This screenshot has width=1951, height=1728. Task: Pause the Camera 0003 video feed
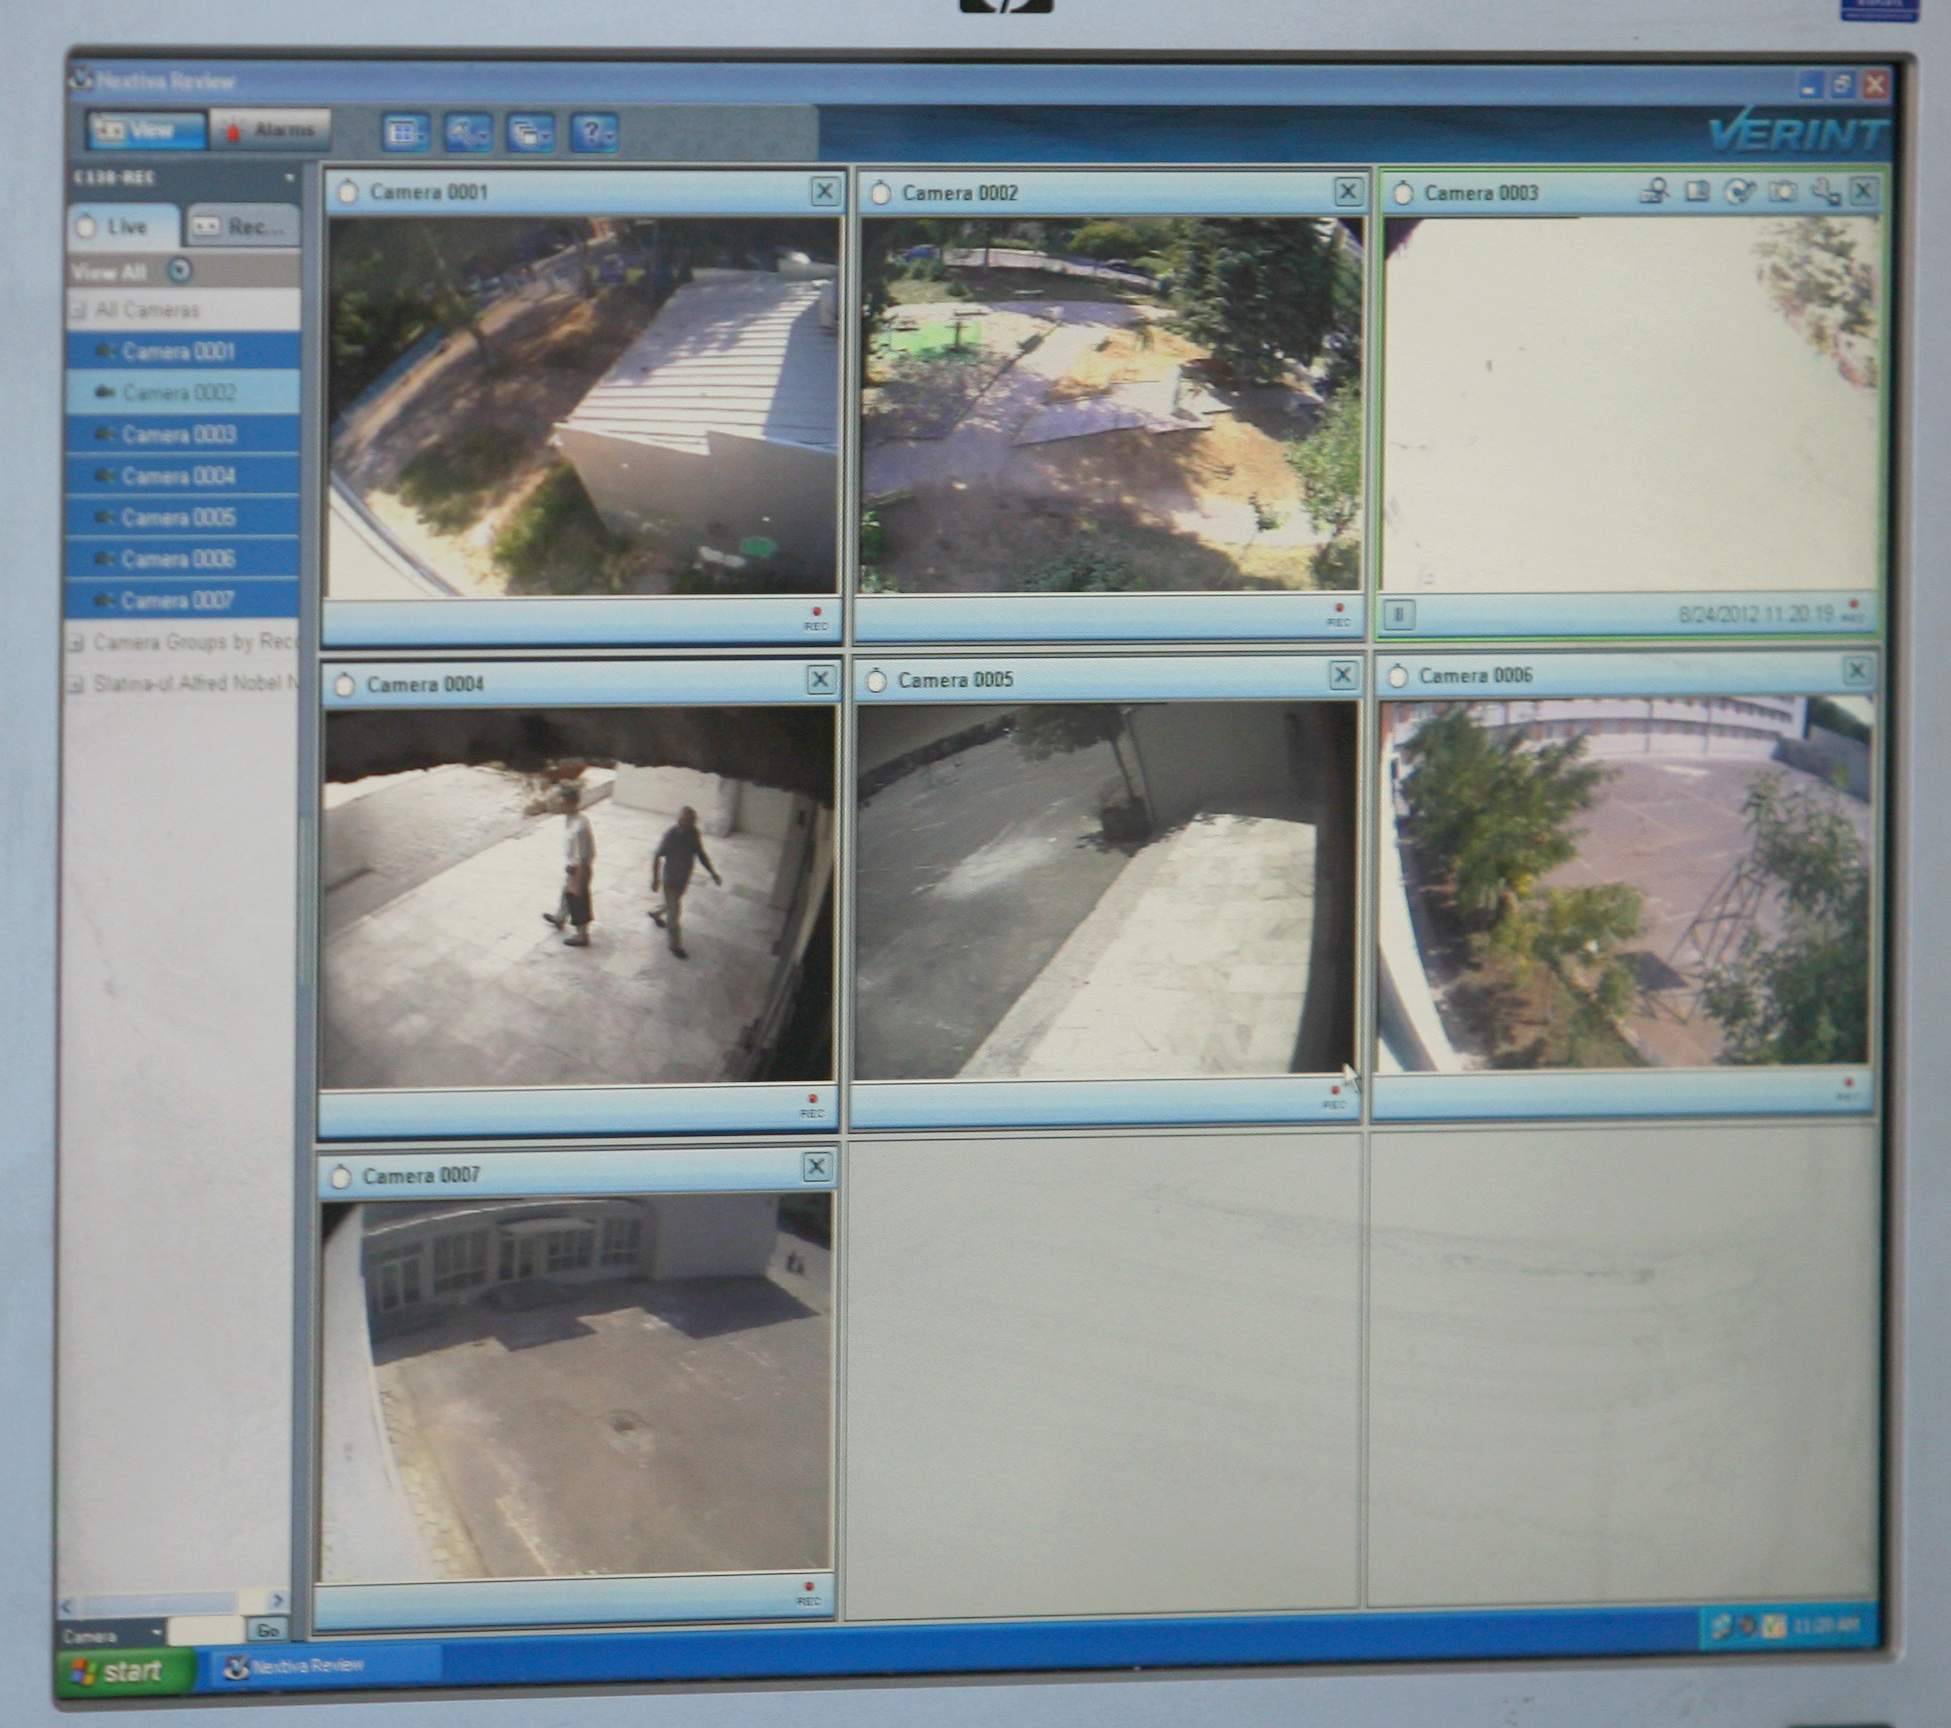point(1399,614)
